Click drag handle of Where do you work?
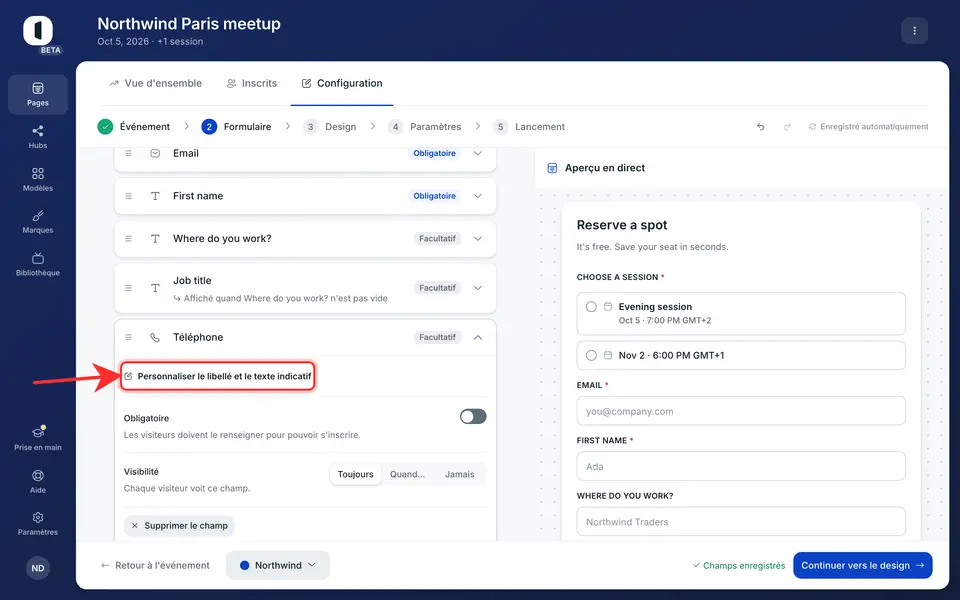Image resolution: width=960 pixels, height=600 pixels. coord(129,239)
